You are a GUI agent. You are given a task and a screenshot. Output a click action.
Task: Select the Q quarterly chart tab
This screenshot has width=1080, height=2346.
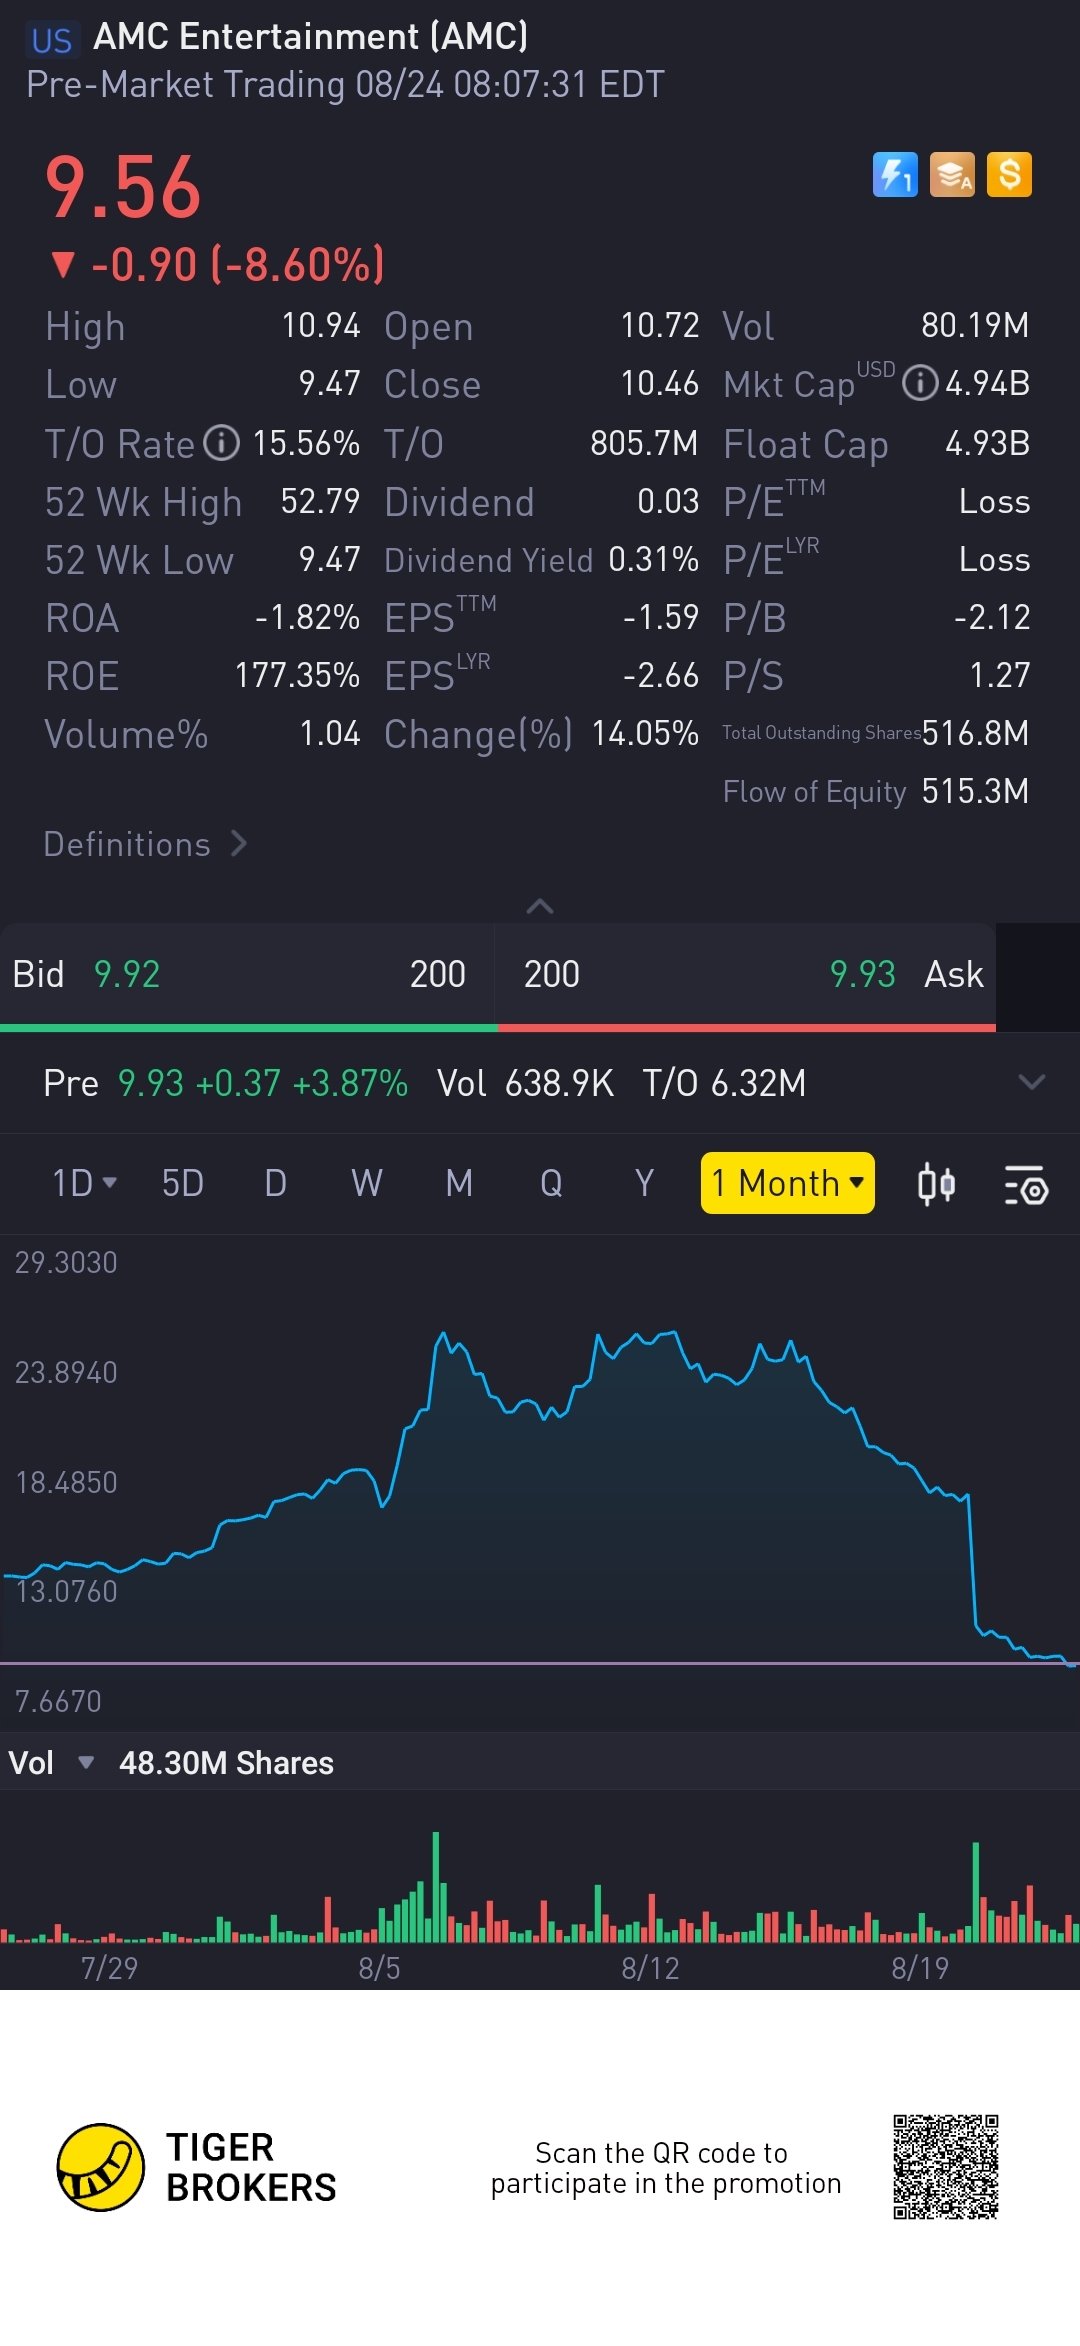pos(551,1183)
